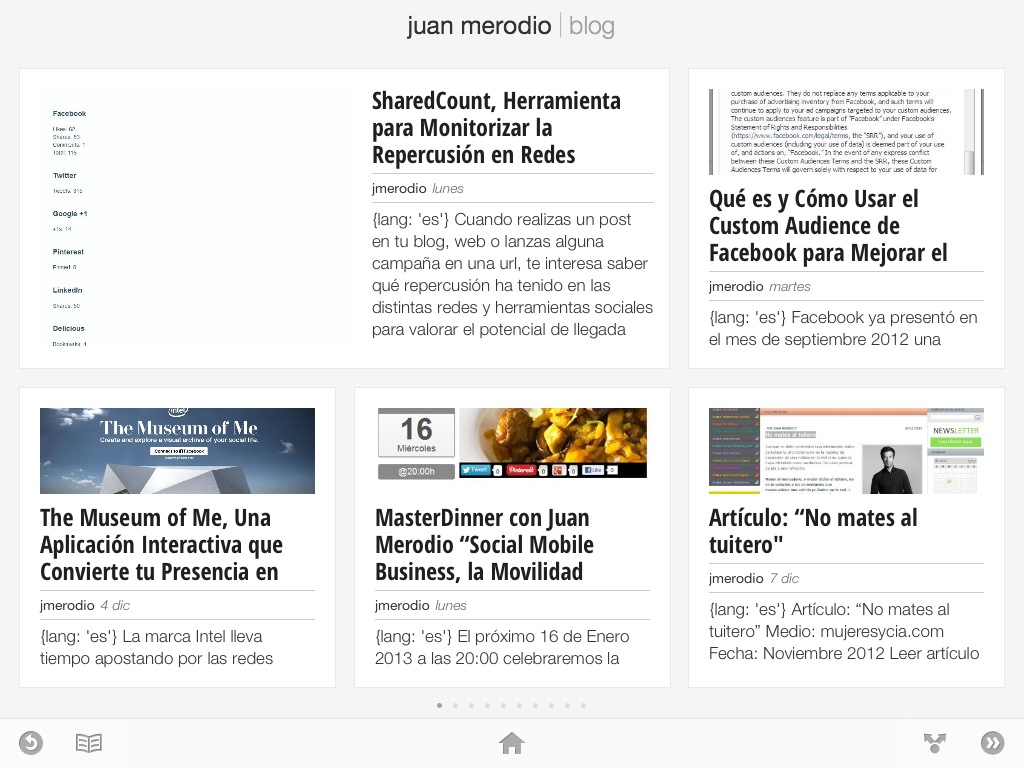Tap the food photo in MasterDinner card
1024x768 pixels.
[x=552, y=435]
